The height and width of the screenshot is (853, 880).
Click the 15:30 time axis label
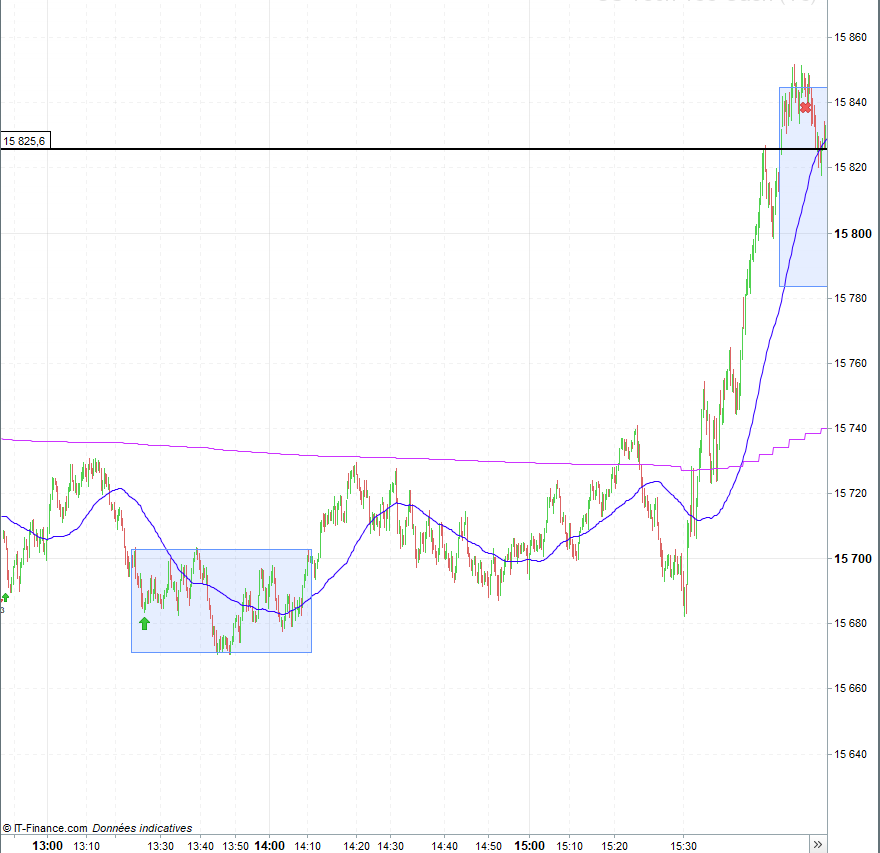[x=683, y=846]
